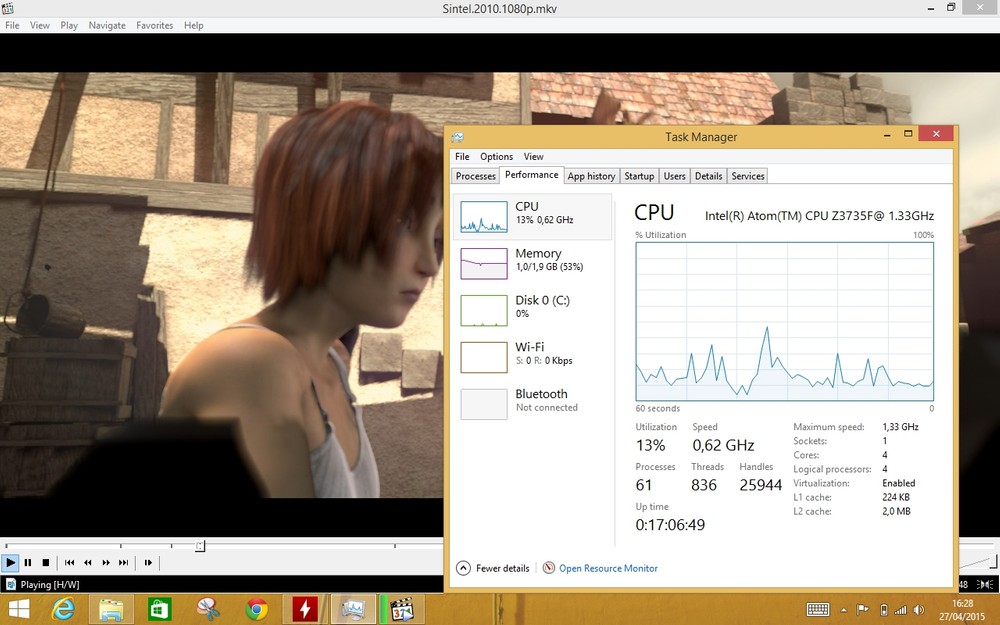This screenshot has width=1000, height=625.
Task: Switch to the App history tab
Action: point(591,176)
